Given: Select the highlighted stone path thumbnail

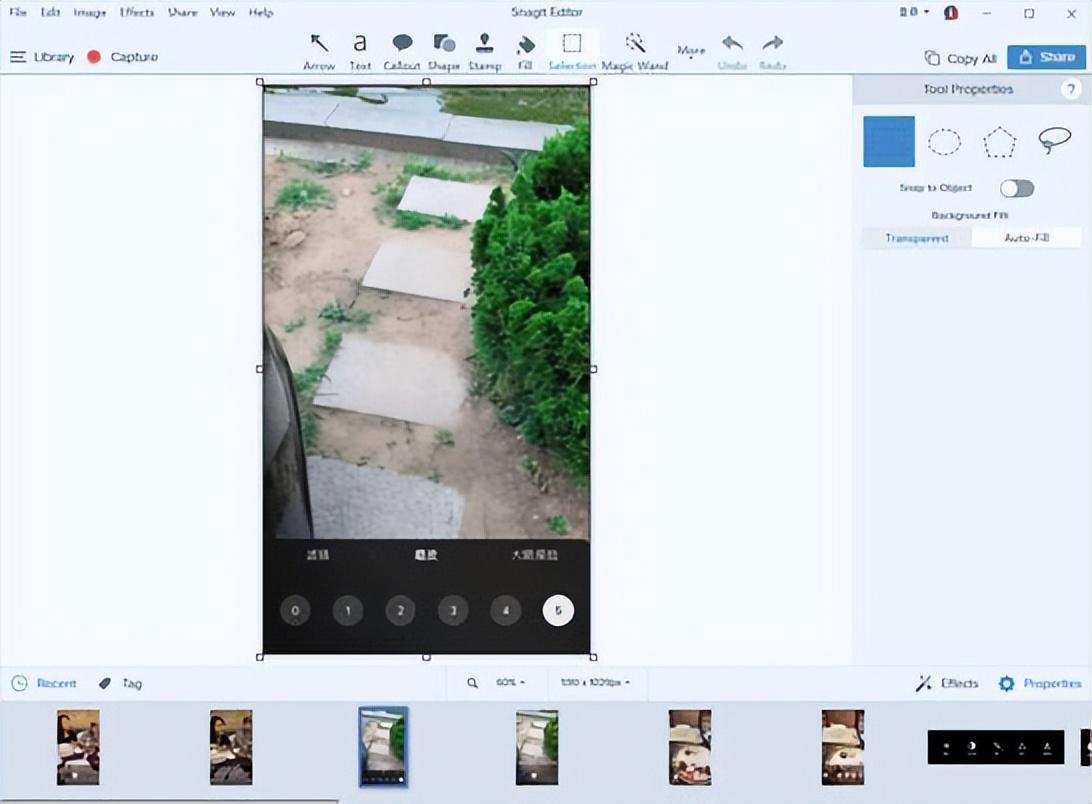Looking at the screenshot, I should coord(383,747).
